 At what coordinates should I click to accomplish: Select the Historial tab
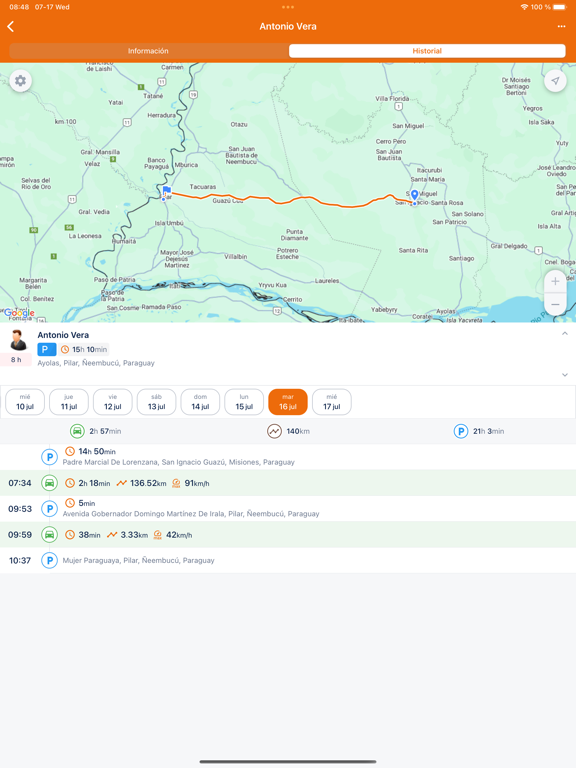click(x=427, y=51)
